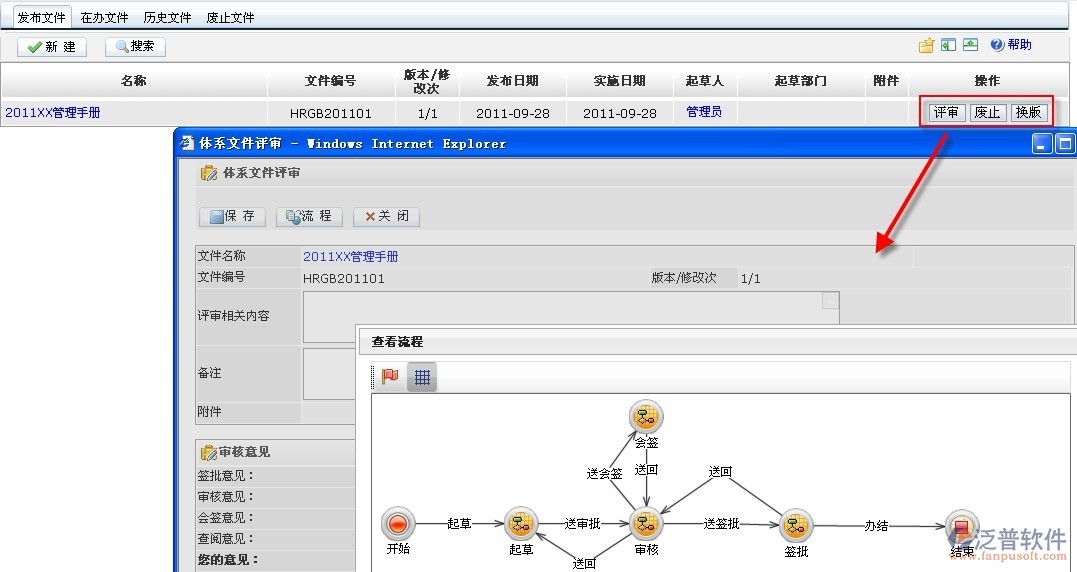The height and width of the screenshot is (572, 1077).
Task: Select the 结束 end node
Action: point(962,526)
